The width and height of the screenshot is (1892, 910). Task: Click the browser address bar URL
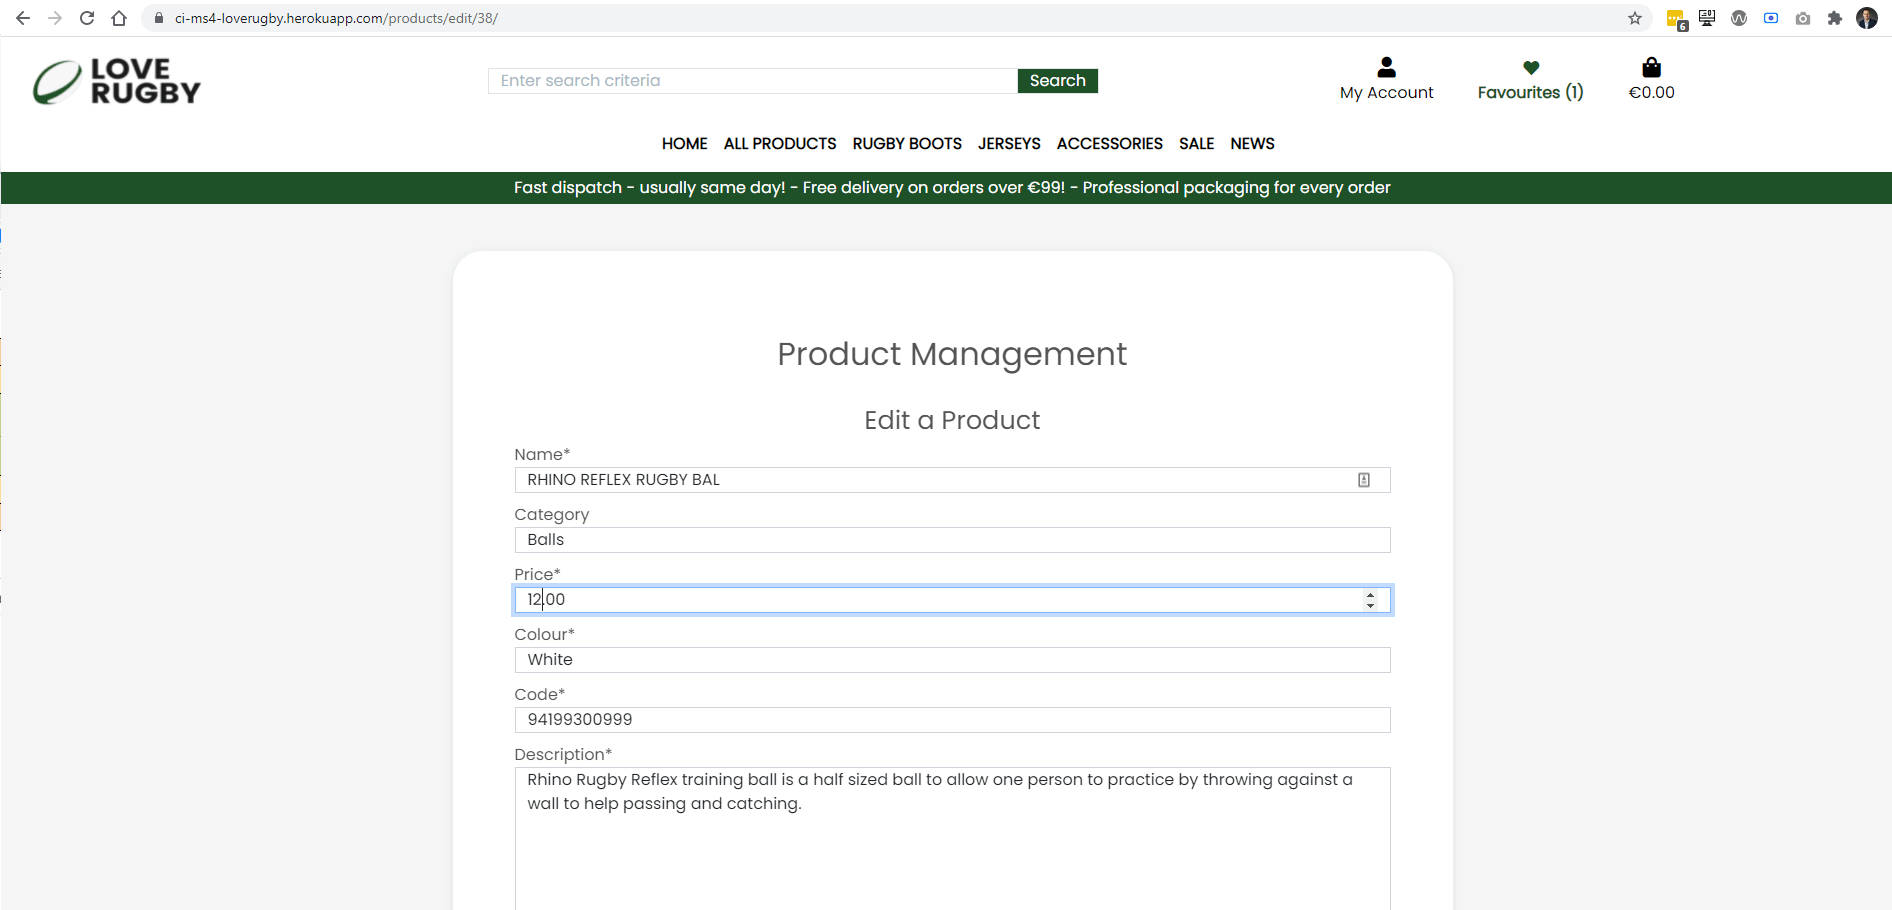click(x=336, y=18)
